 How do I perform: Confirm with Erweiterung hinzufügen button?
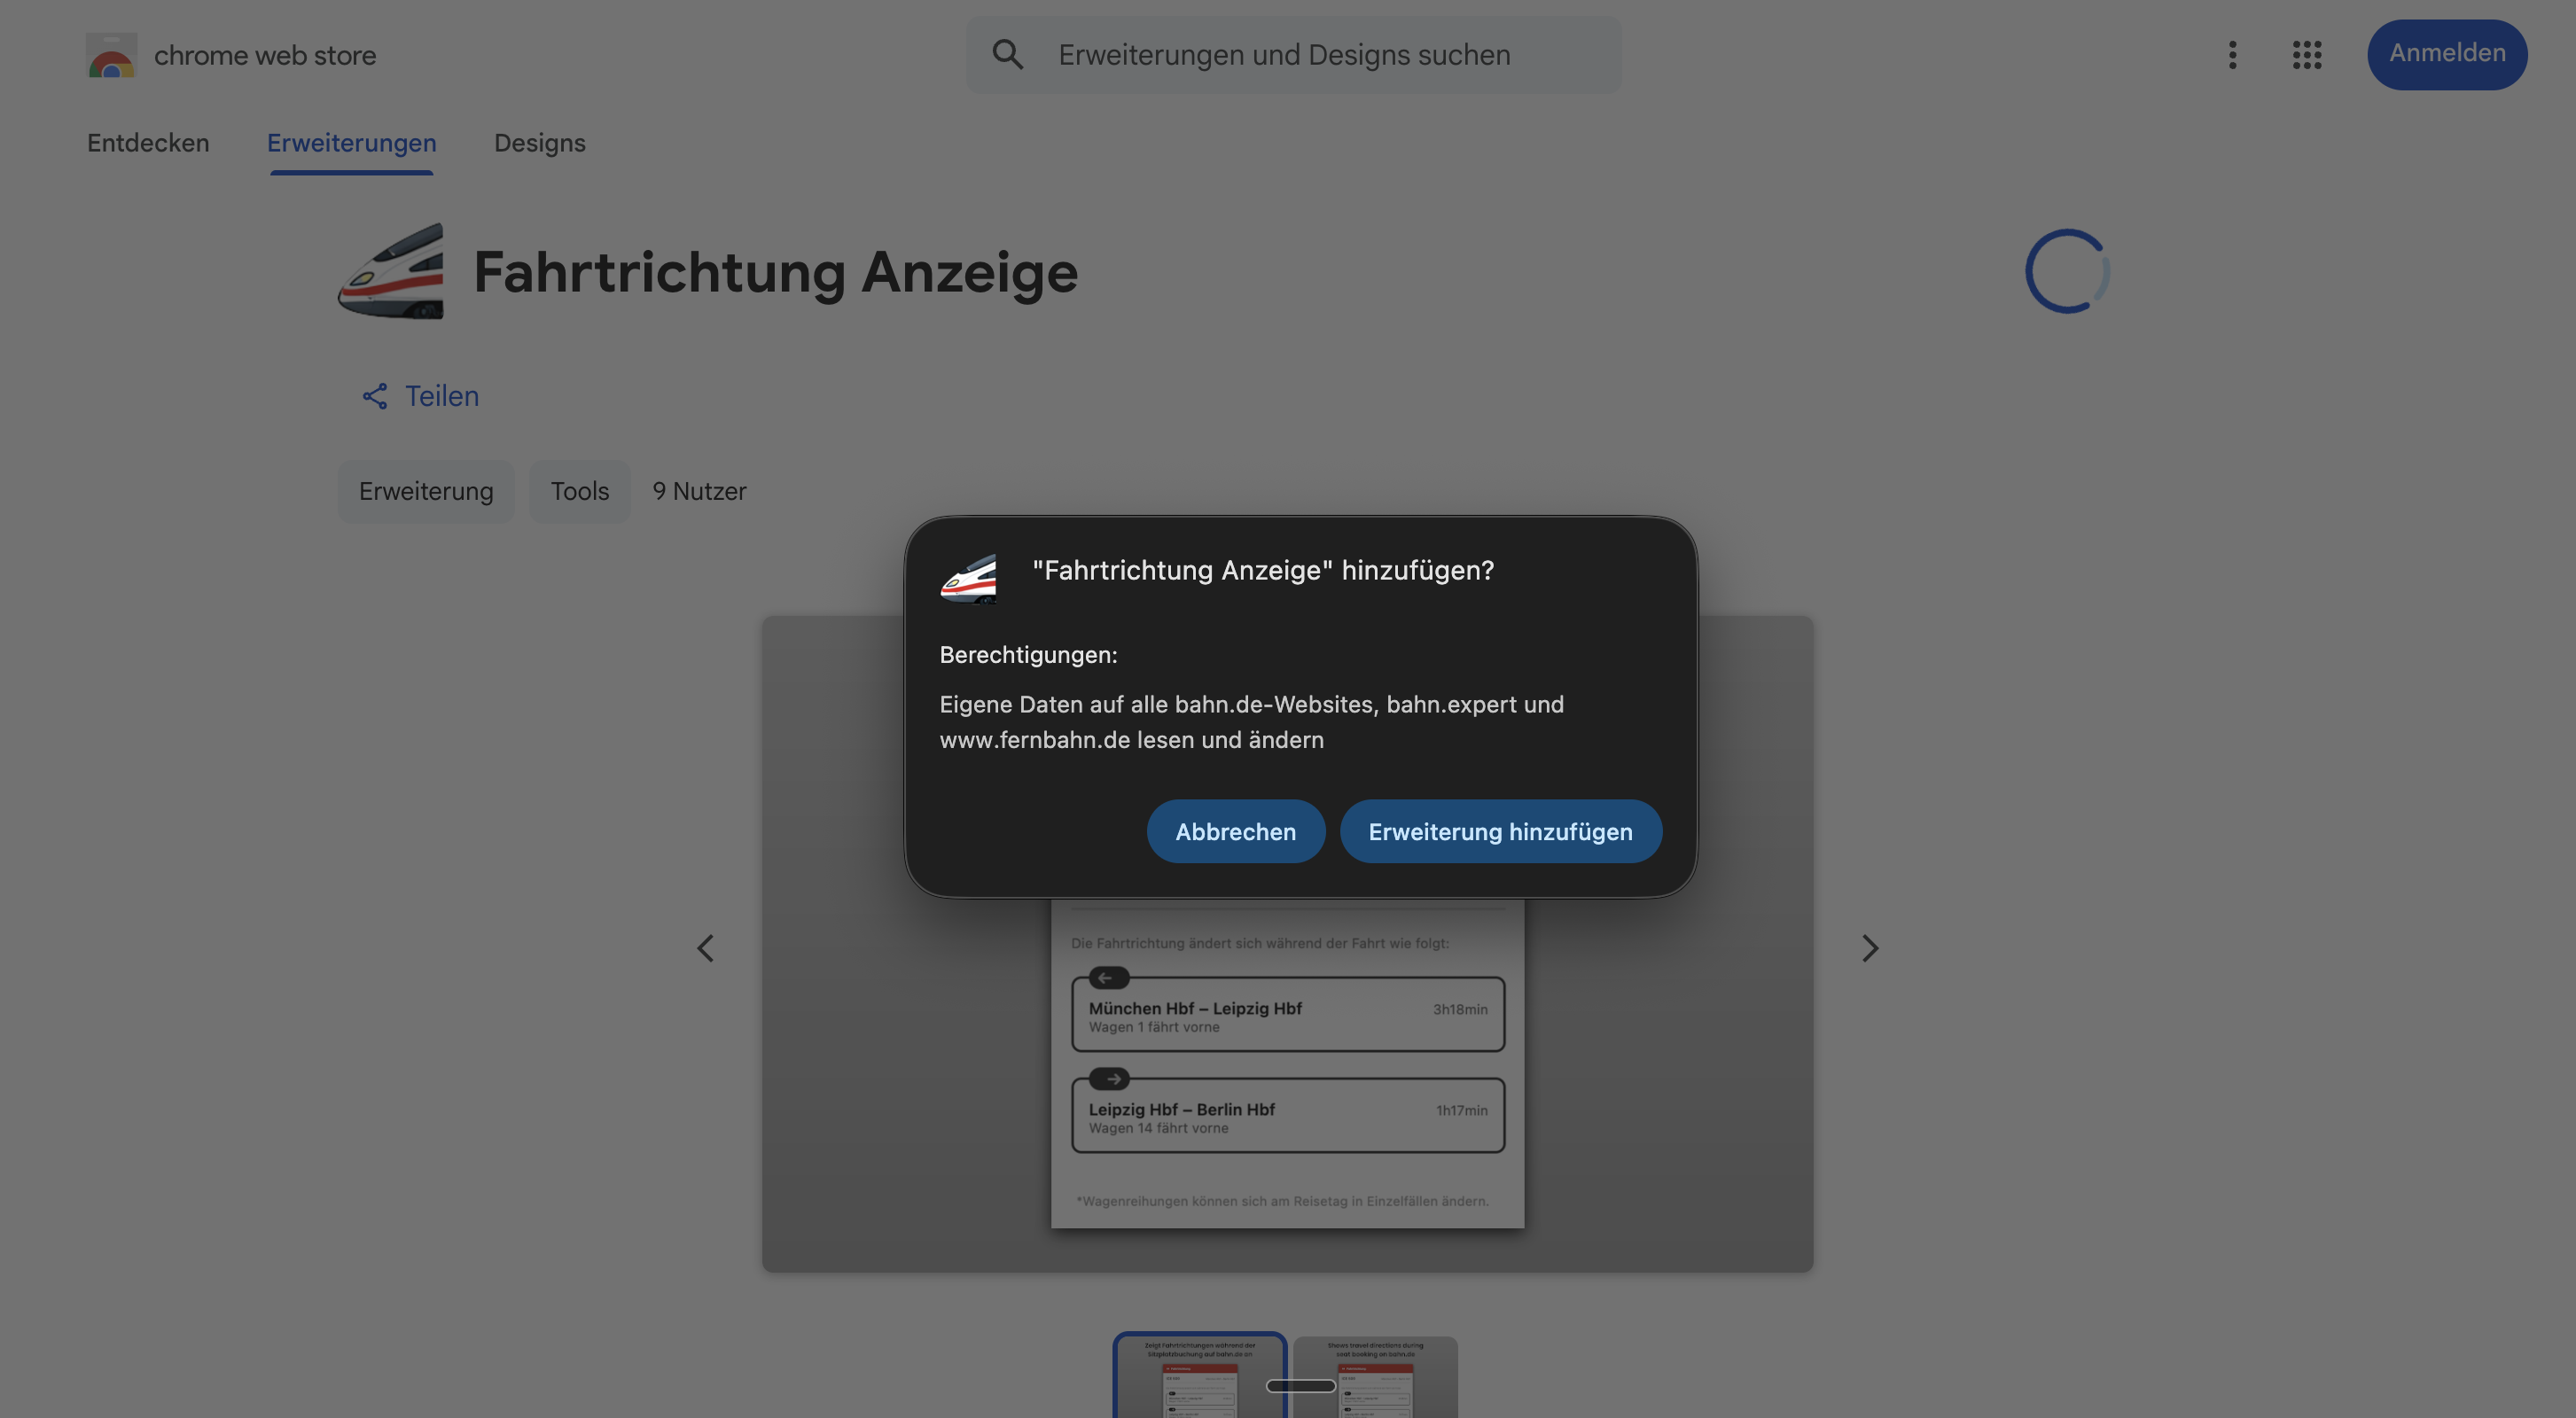[1501, 831]
